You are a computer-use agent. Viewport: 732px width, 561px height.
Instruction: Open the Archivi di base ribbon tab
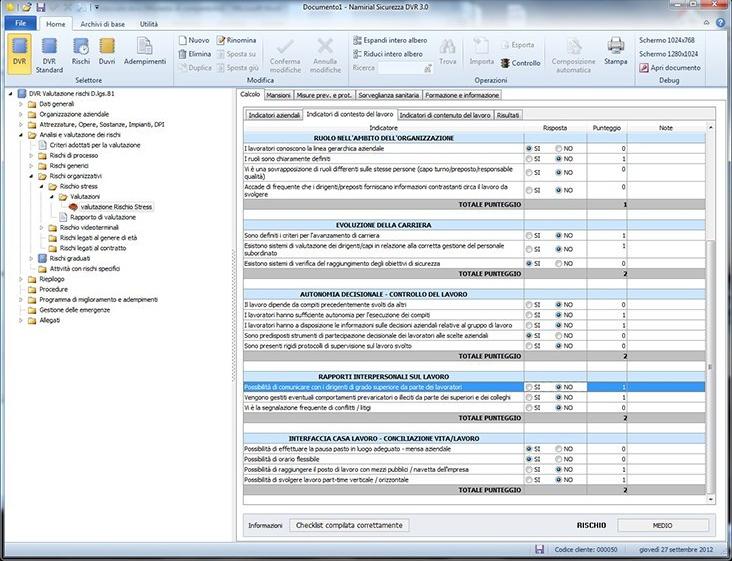coord(102,23)
